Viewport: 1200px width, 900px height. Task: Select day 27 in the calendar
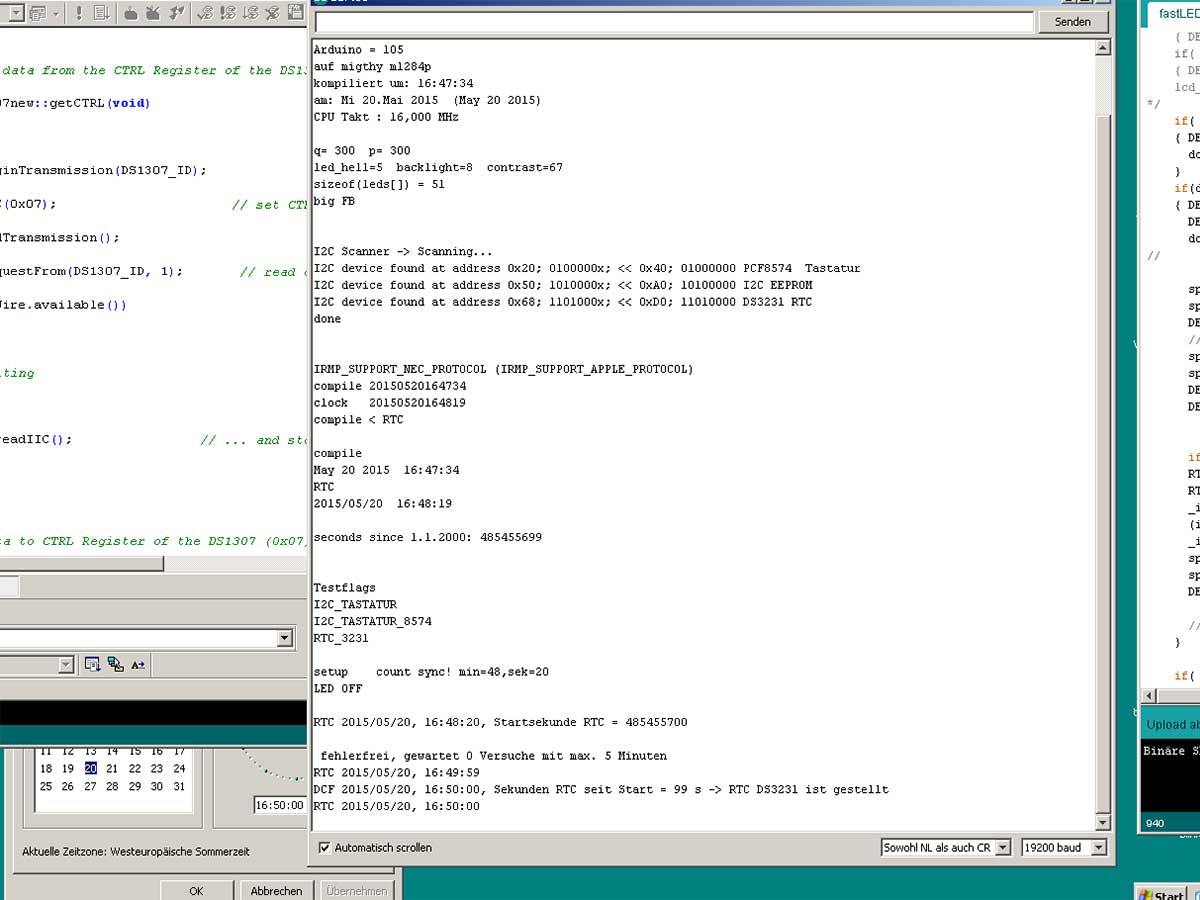[90, 786]
